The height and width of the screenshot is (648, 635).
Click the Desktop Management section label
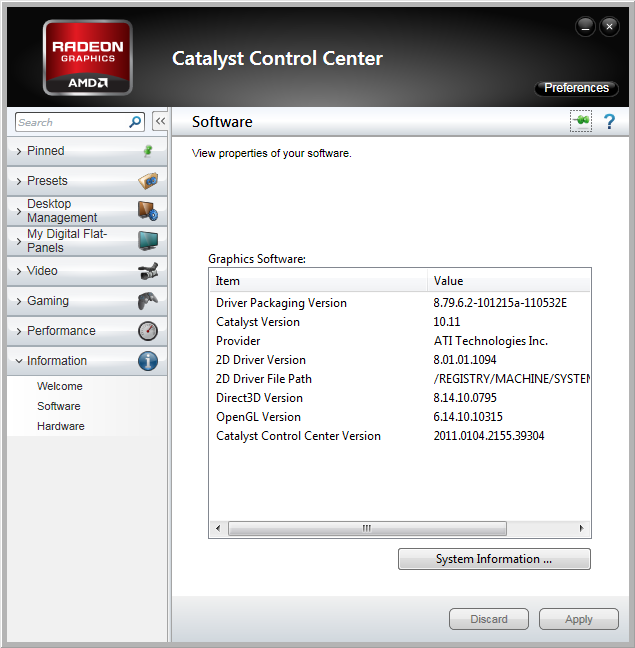62,211
